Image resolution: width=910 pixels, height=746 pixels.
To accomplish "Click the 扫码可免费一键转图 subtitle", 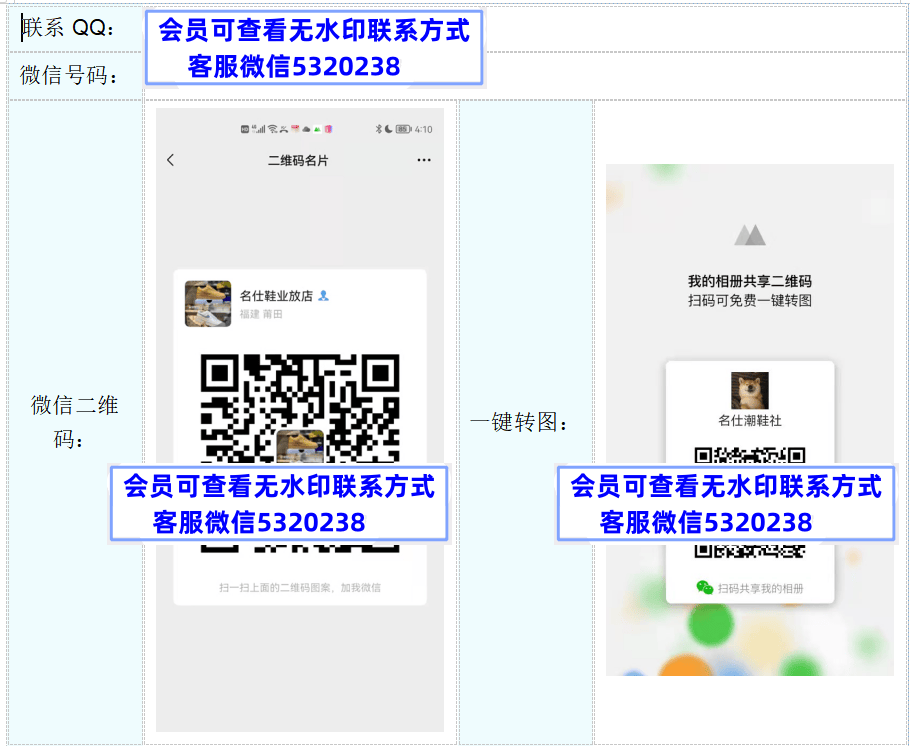I will pos(749,301).
